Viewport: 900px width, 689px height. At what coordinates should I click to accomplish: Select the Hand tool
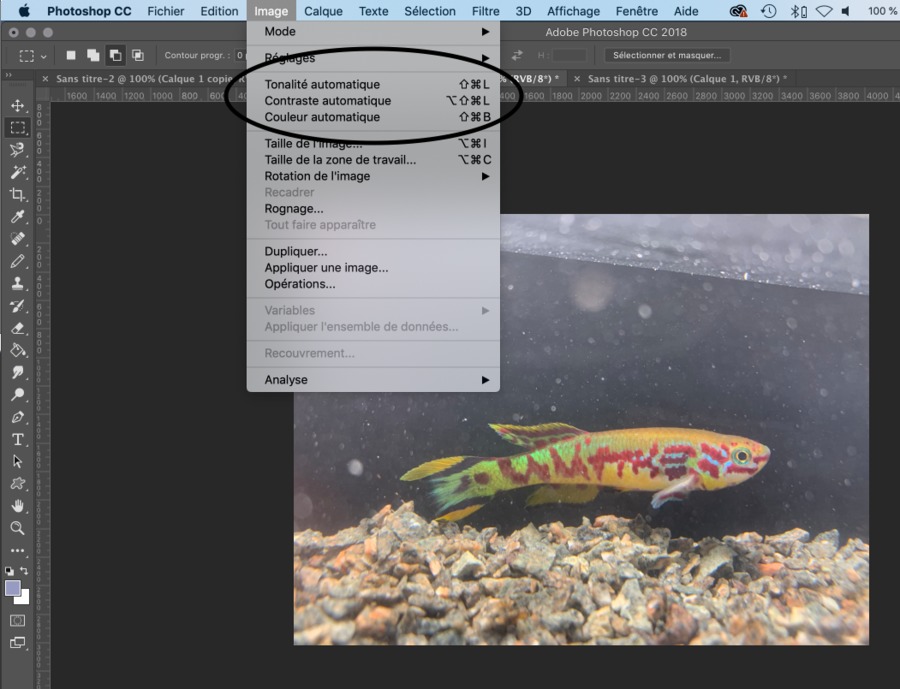[17, 506]
